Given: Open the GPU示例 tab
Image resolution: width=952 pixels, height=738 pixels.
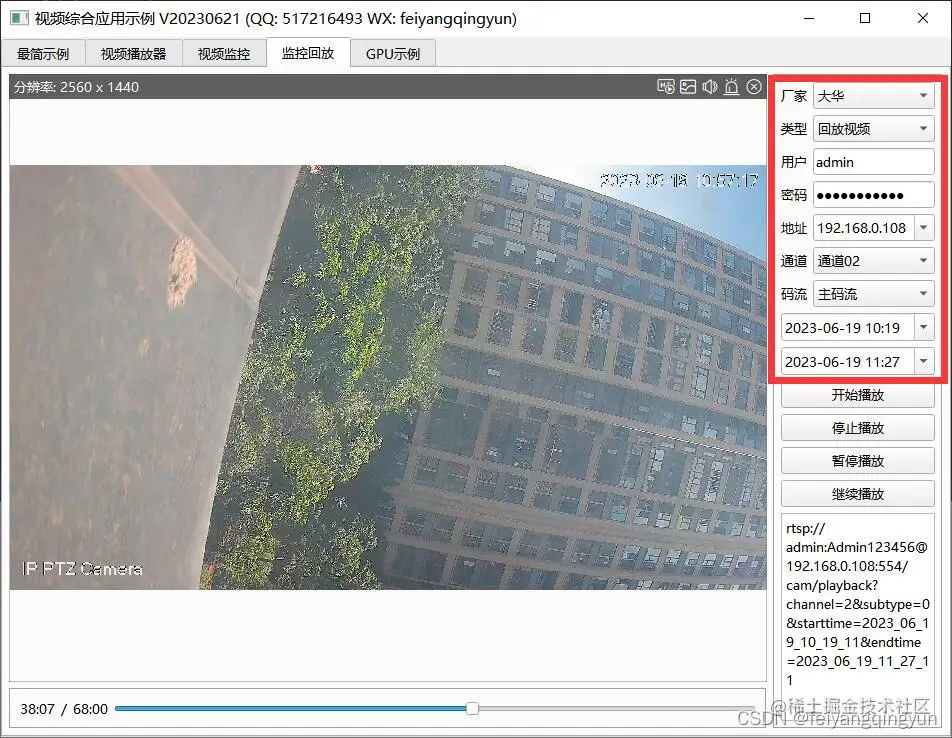Looking at the screenshot, I should pyautogui.click(x=393, y=54).
